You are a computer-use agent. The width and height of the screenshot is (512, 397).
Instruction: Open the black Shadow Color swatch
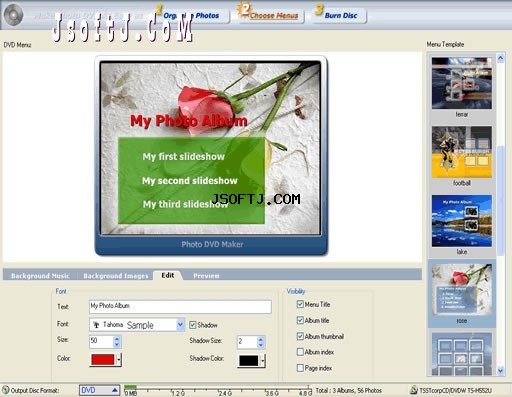pos(249,361)
